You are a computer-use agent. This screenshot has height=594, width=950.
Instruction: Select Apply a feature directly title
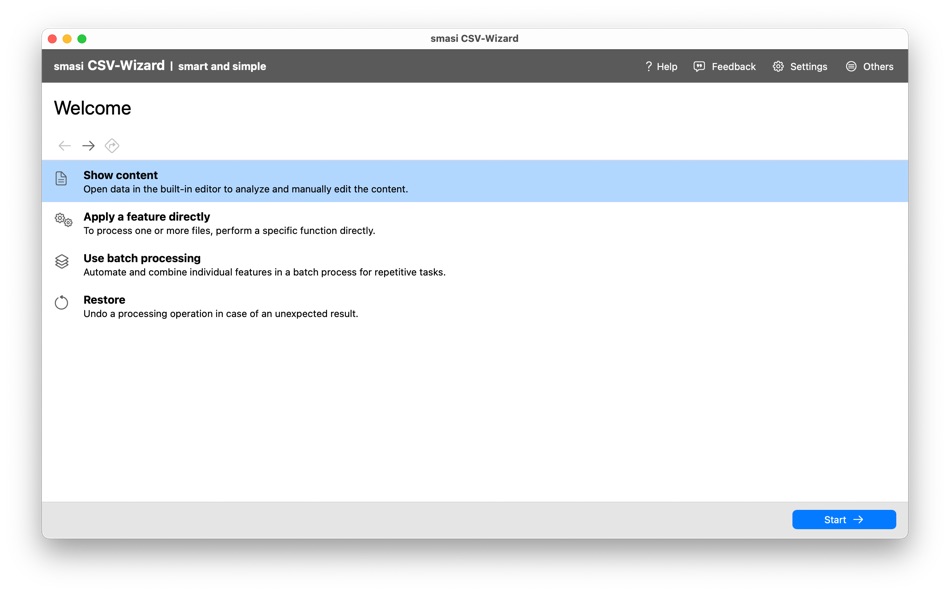(x=147, y=217)
